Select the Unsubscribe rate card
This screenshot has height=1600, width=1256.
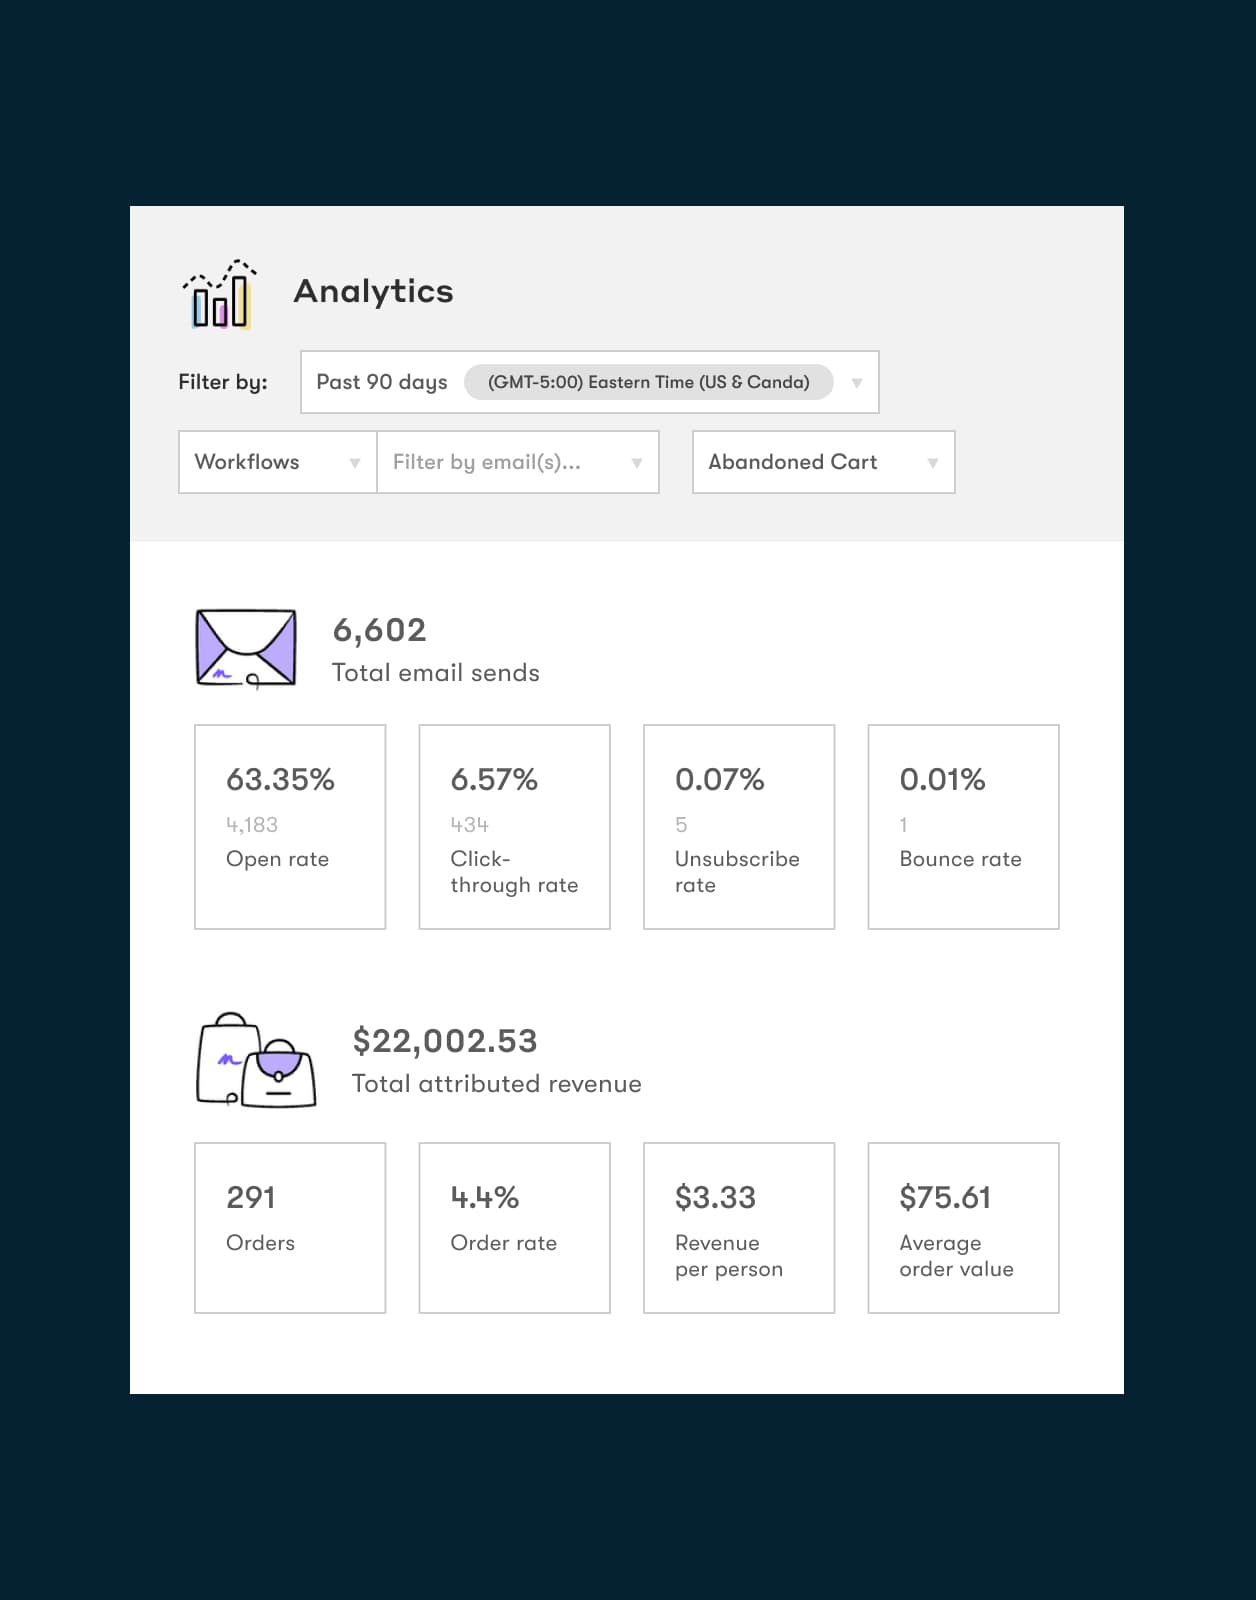pos(739,827)
